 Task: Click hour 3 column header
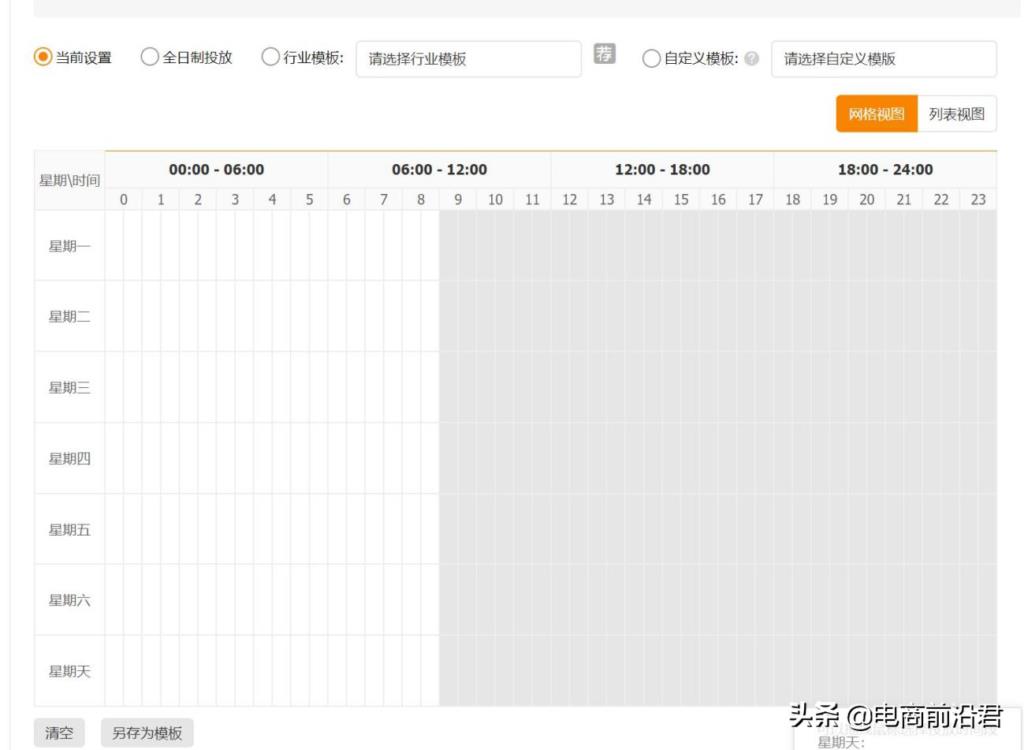click(x=235, y=199)
